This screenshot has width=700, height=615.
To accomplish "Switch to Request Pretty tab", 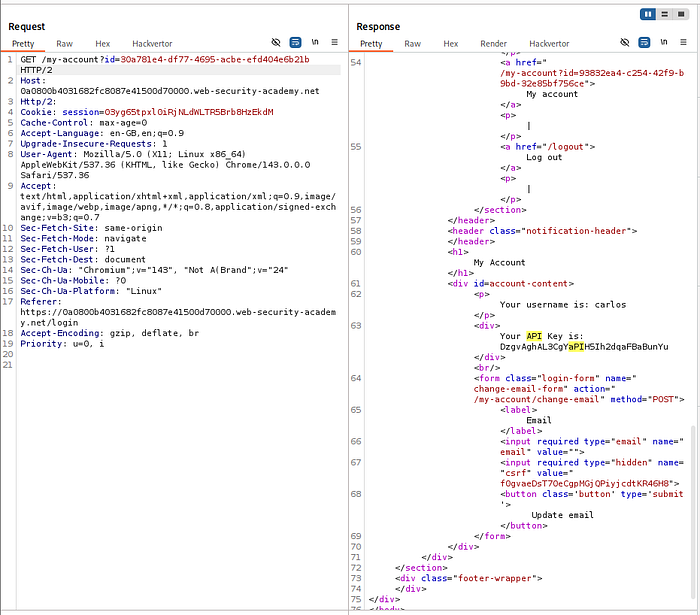I will pos(23,44).
